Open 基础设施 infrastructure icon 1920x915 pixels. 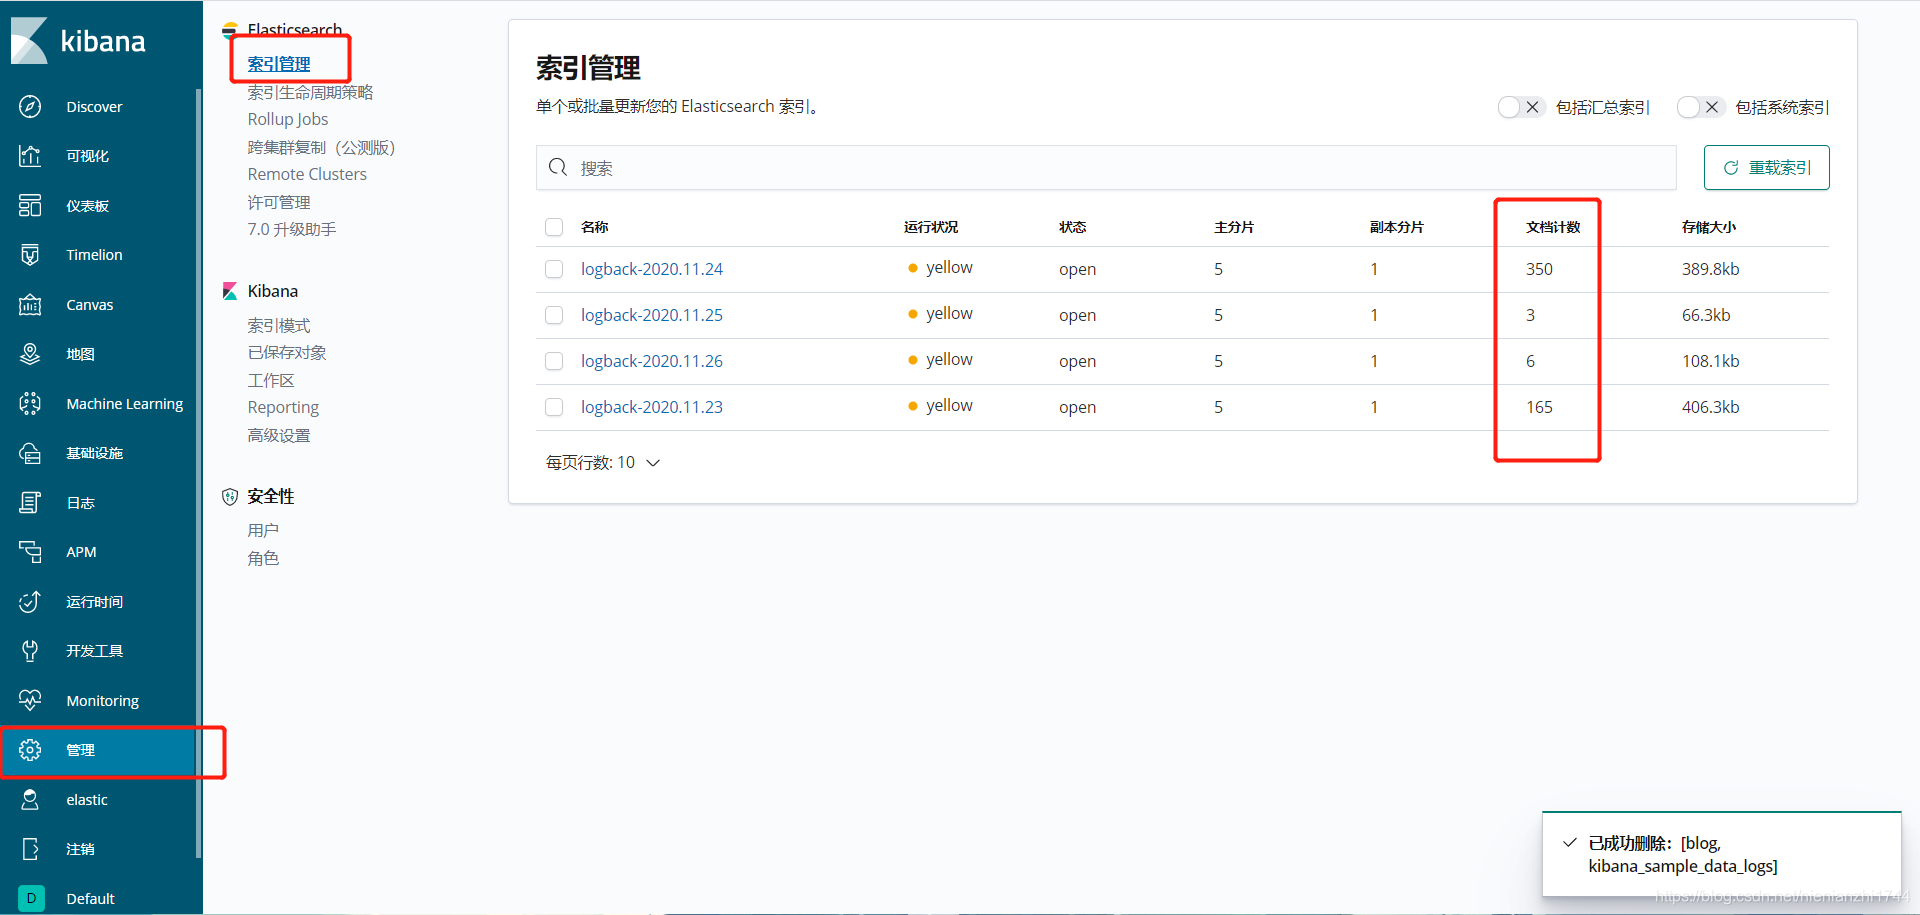(x=30, y=453)
